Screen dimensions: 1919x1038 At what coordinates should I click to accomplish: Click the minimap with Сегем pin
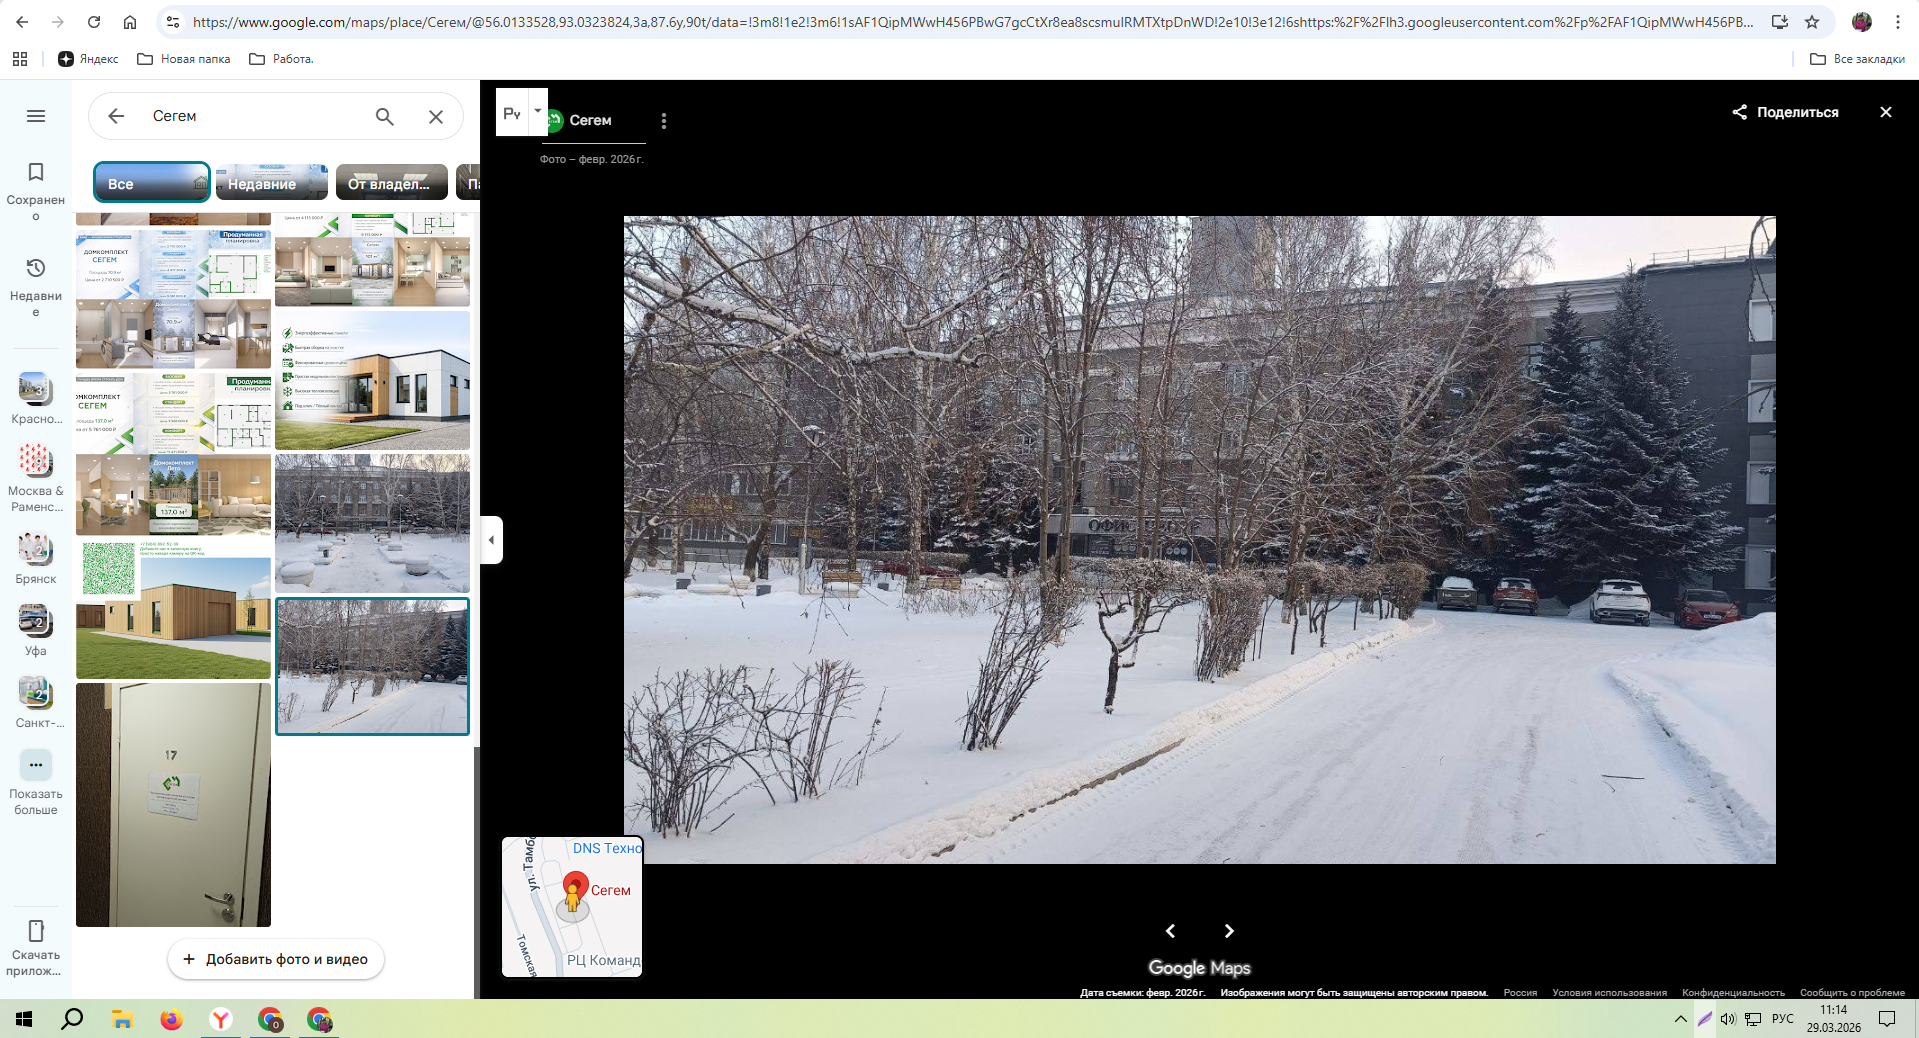point(572,907)
